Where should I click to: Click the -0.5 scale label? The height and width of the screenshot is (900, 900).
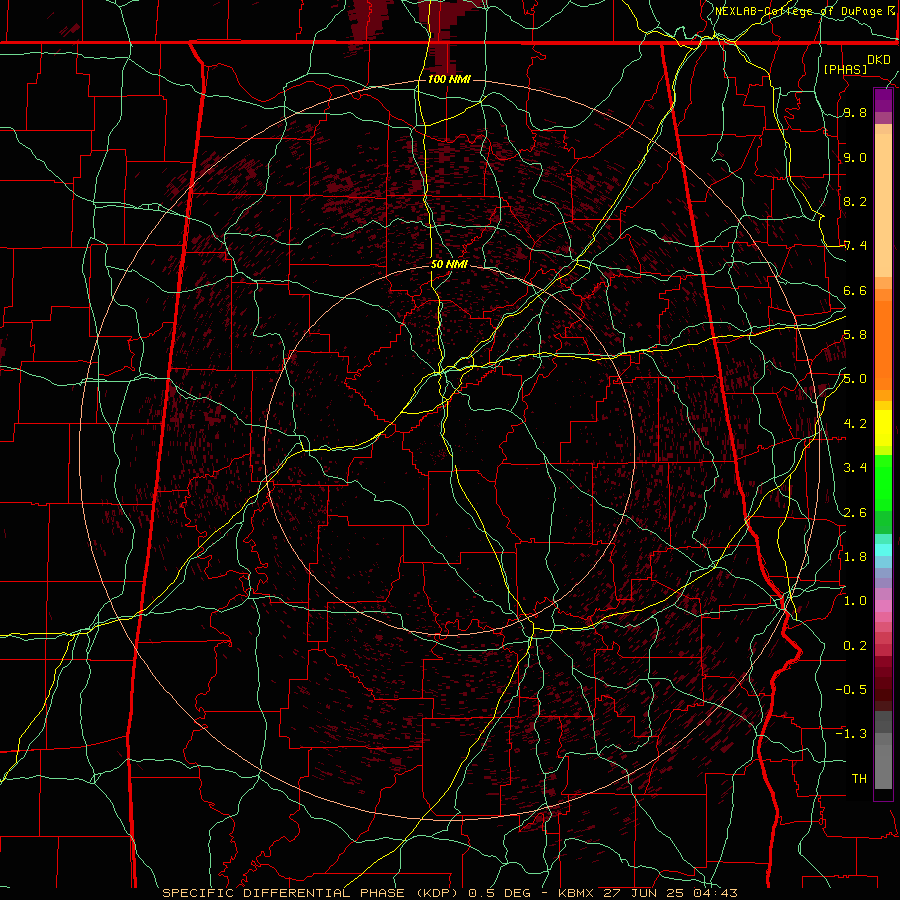851,690
